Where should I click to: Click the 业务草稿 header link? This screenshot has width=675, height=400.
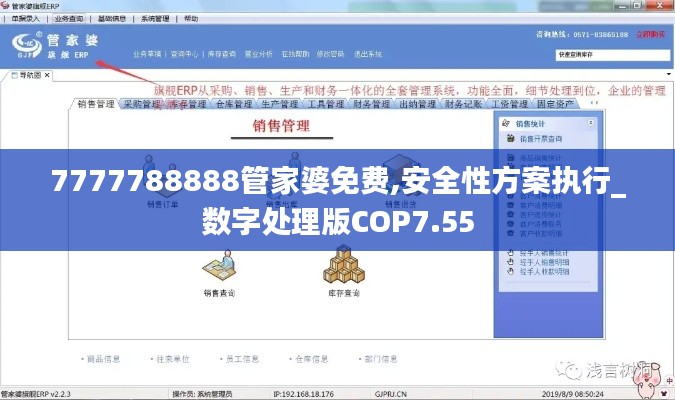click(147, 54)
